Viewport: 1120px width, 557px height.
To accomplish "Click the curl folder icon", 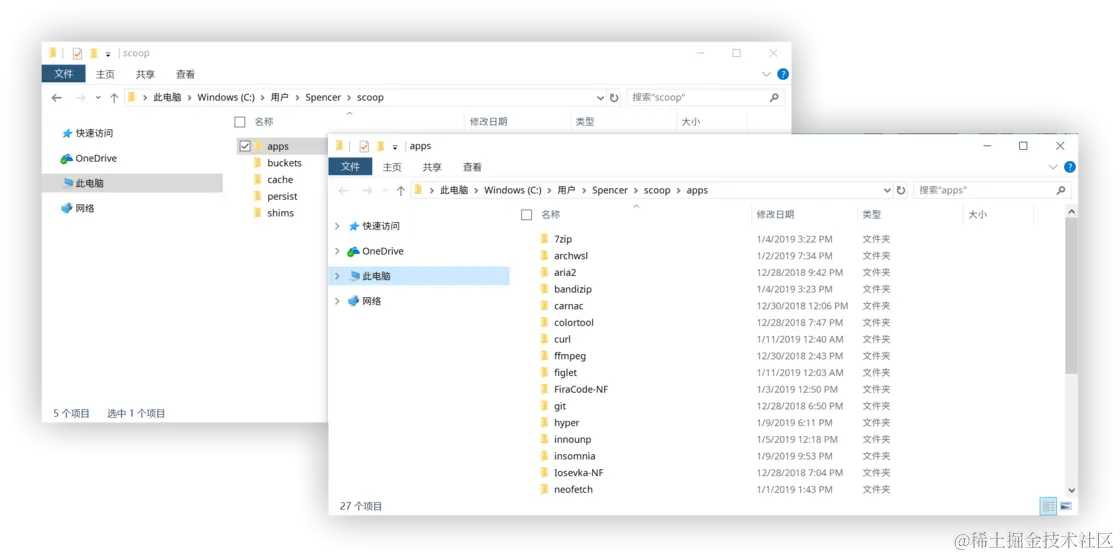I will pyautogui.click(x=544, y=339).
